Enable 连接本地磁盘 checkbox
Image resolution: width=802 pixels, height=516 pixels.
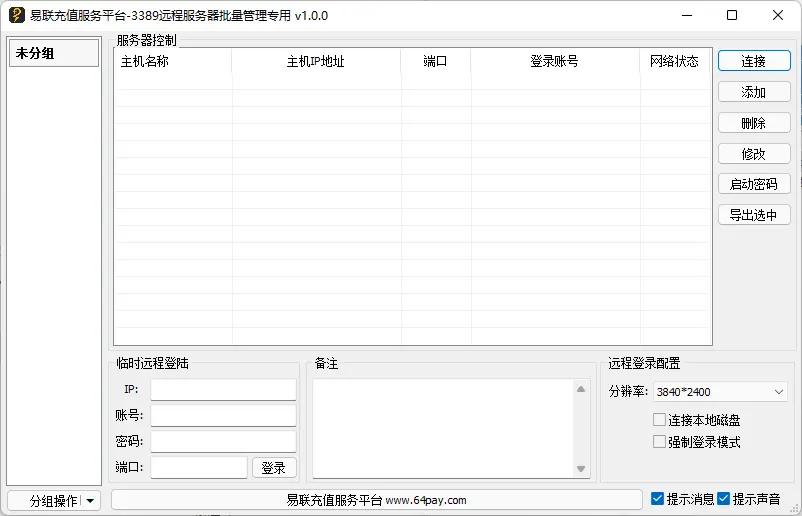coord(659,420)
